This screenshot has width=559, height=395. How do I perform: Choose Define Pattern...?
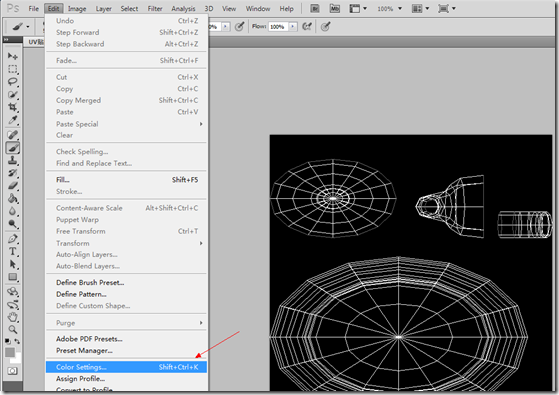(126, 294)
